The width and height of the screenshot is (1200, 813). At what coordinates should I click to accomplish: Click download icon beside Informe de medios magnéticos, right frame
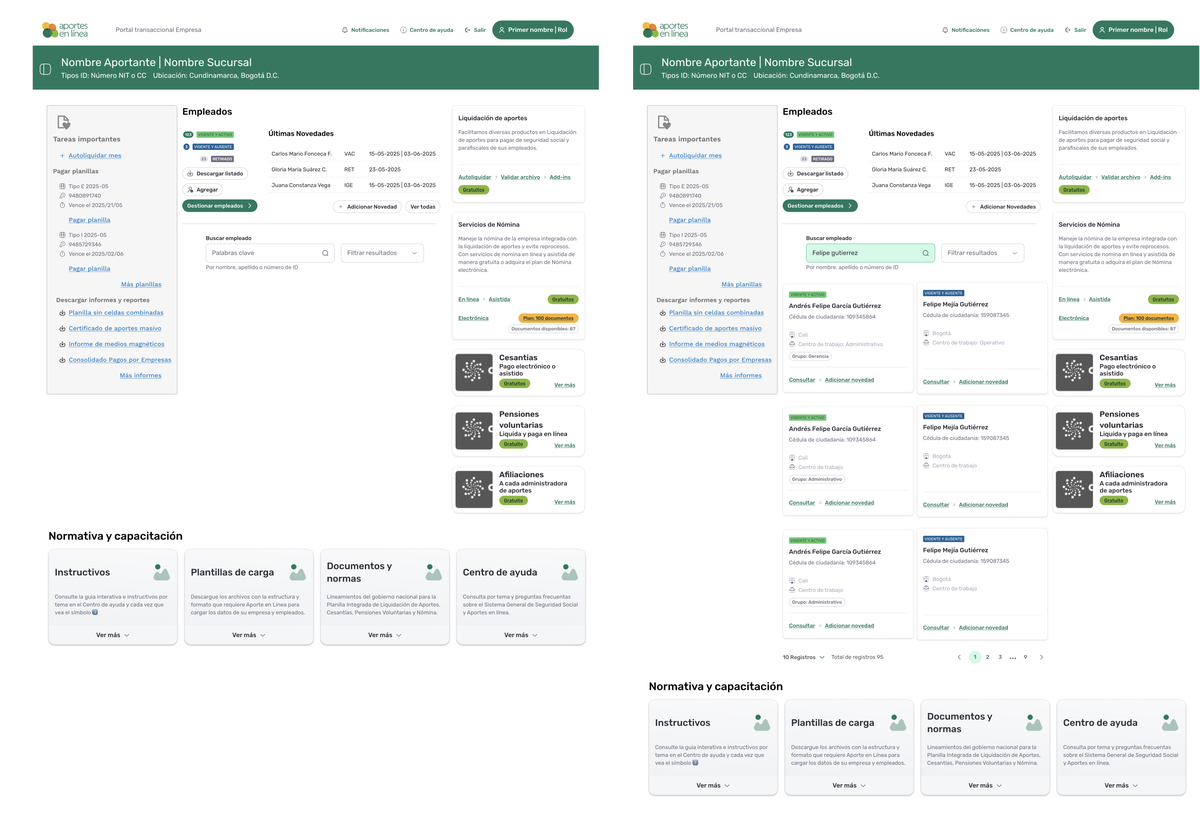pos(662,344)
